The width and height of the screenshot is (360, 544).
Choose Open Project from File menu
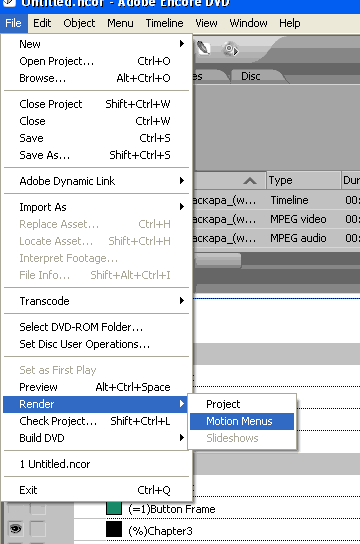tap(96, 61)
